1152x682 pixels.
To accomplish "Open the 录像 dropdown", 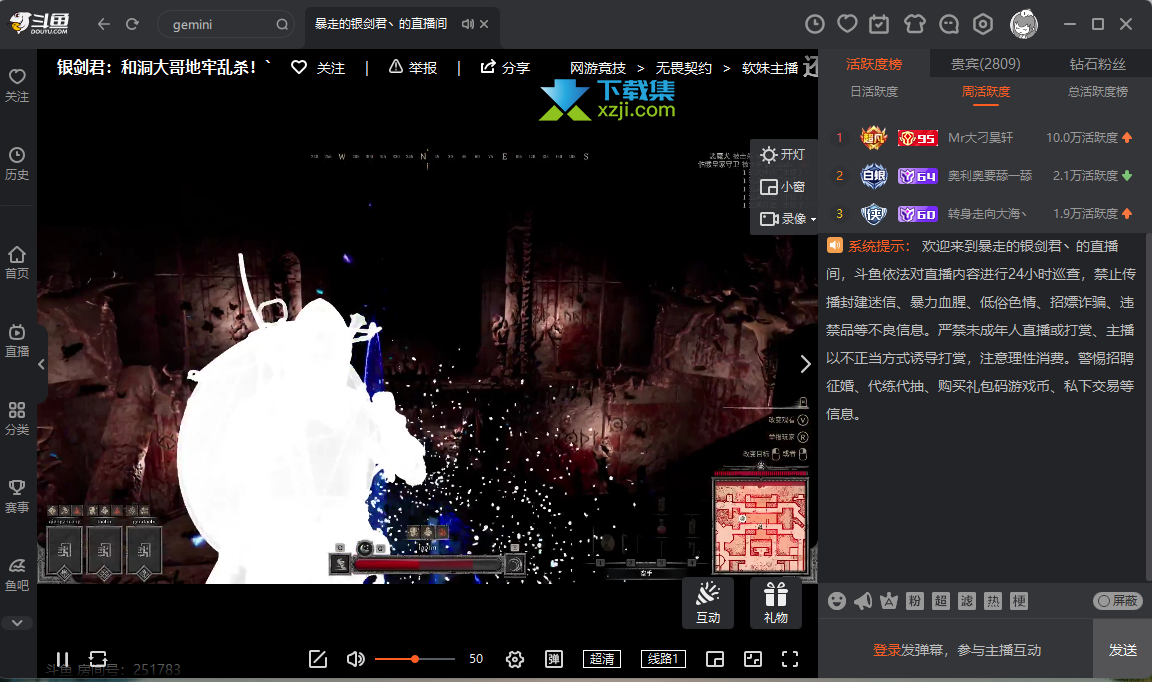I will point(787,219).
